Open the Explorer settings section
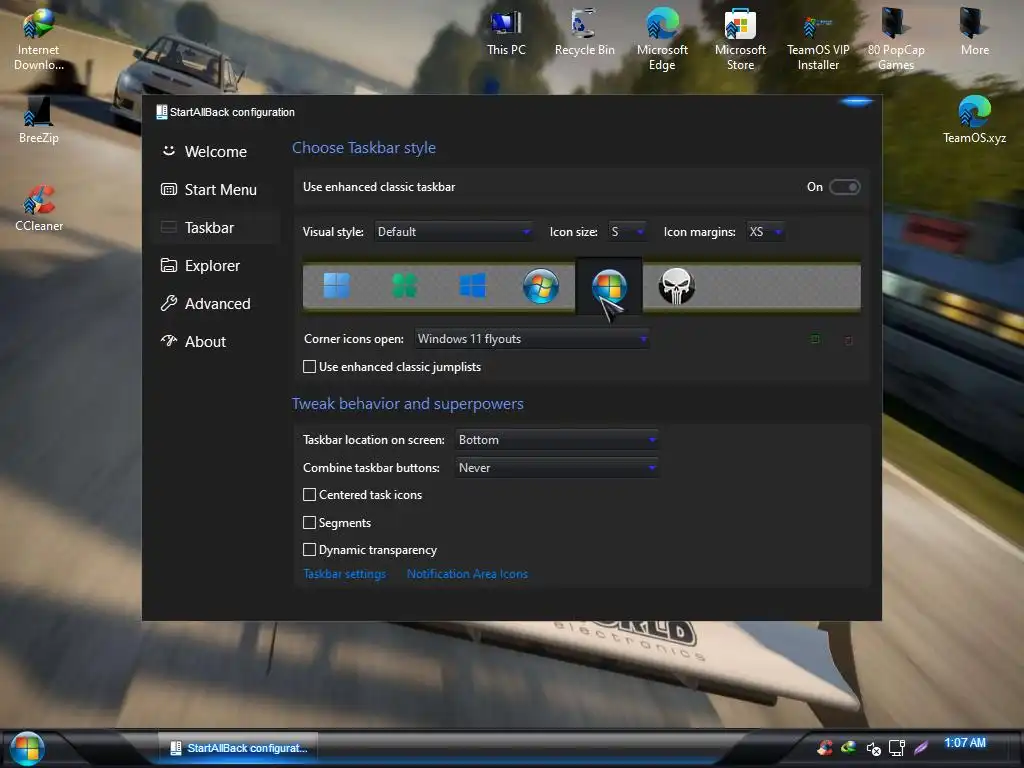 (216, 266)
